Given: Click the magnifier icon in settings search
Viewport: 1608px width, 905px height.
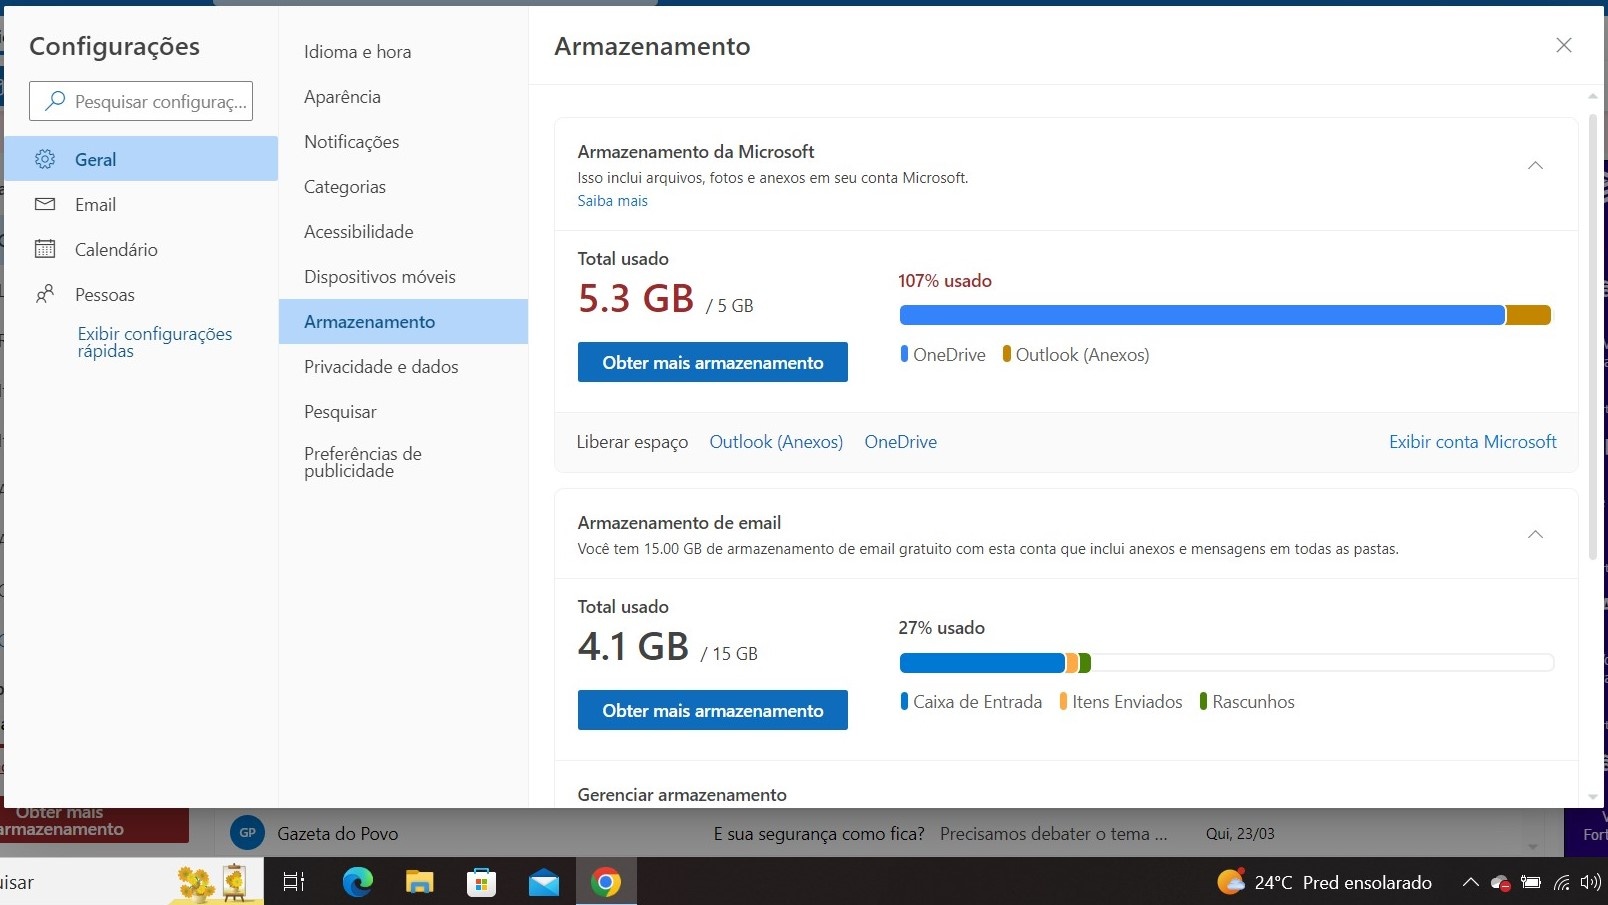Looking at the screenshot, I should (x=56, y=101).
